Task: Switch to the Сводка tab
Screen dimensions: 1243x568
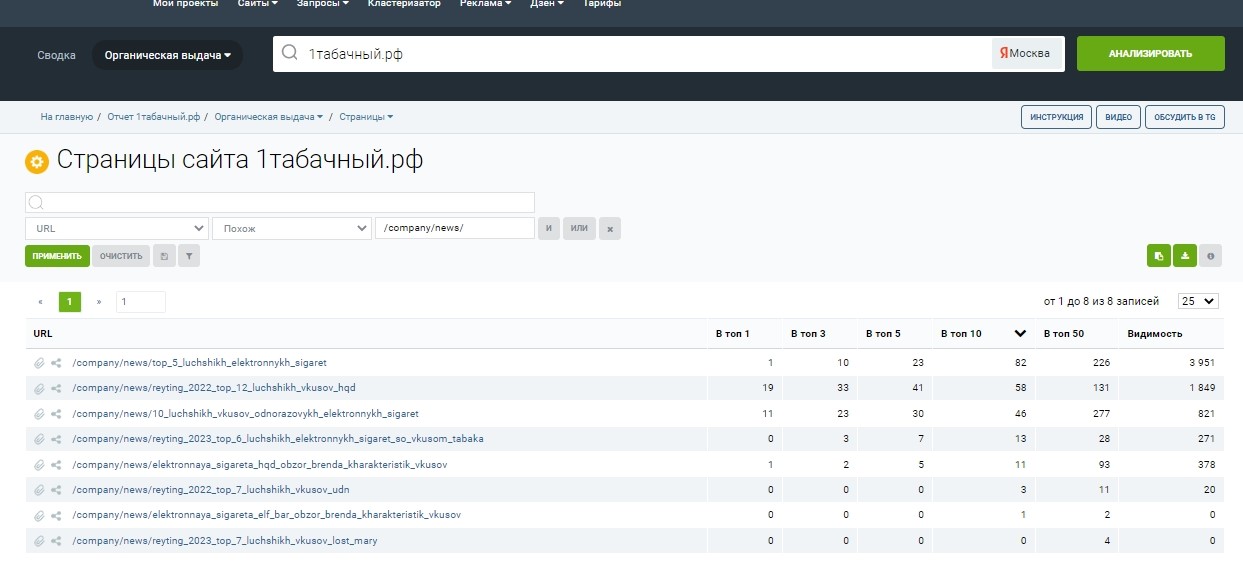Action: [x=56, y=55]
